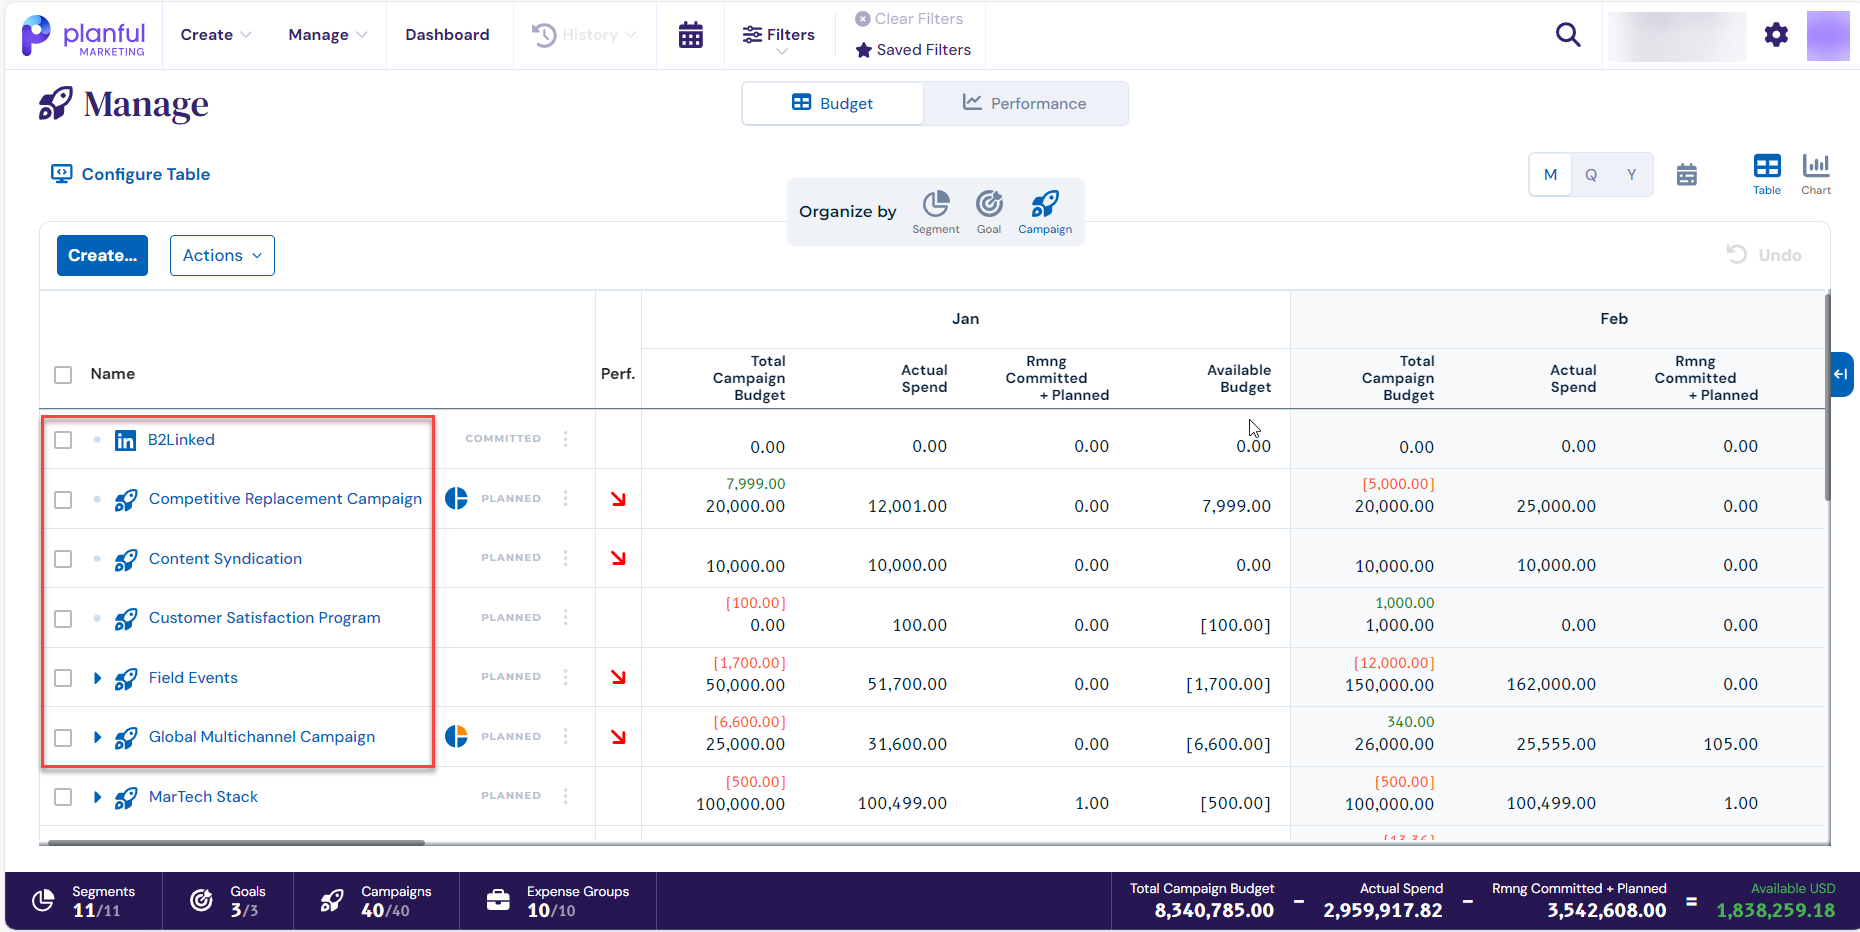Toggle the select-all checkbox beside Name
The image size is (1860, 932).
click(x=63, y=375)
